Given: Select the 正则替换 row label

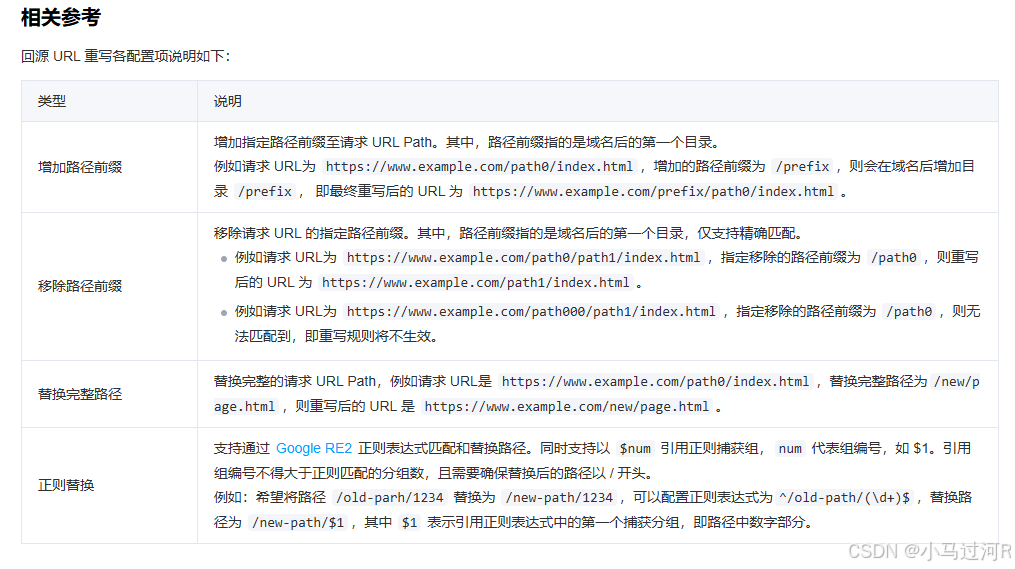Looking at the screenshot, I should coord(66,485).
